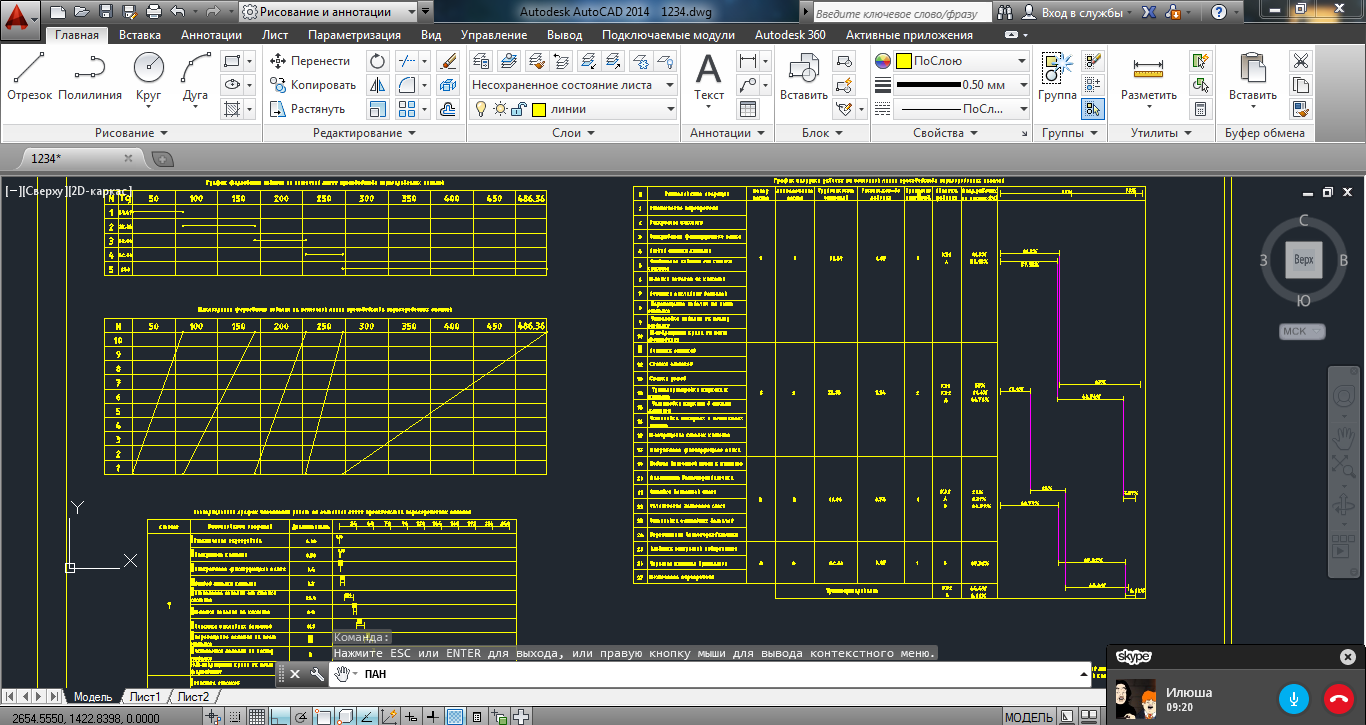The height and width of the screenshot is (725, 1366).
Task: Toggle grid display in status bar
Action: click(x=257, y=717)
